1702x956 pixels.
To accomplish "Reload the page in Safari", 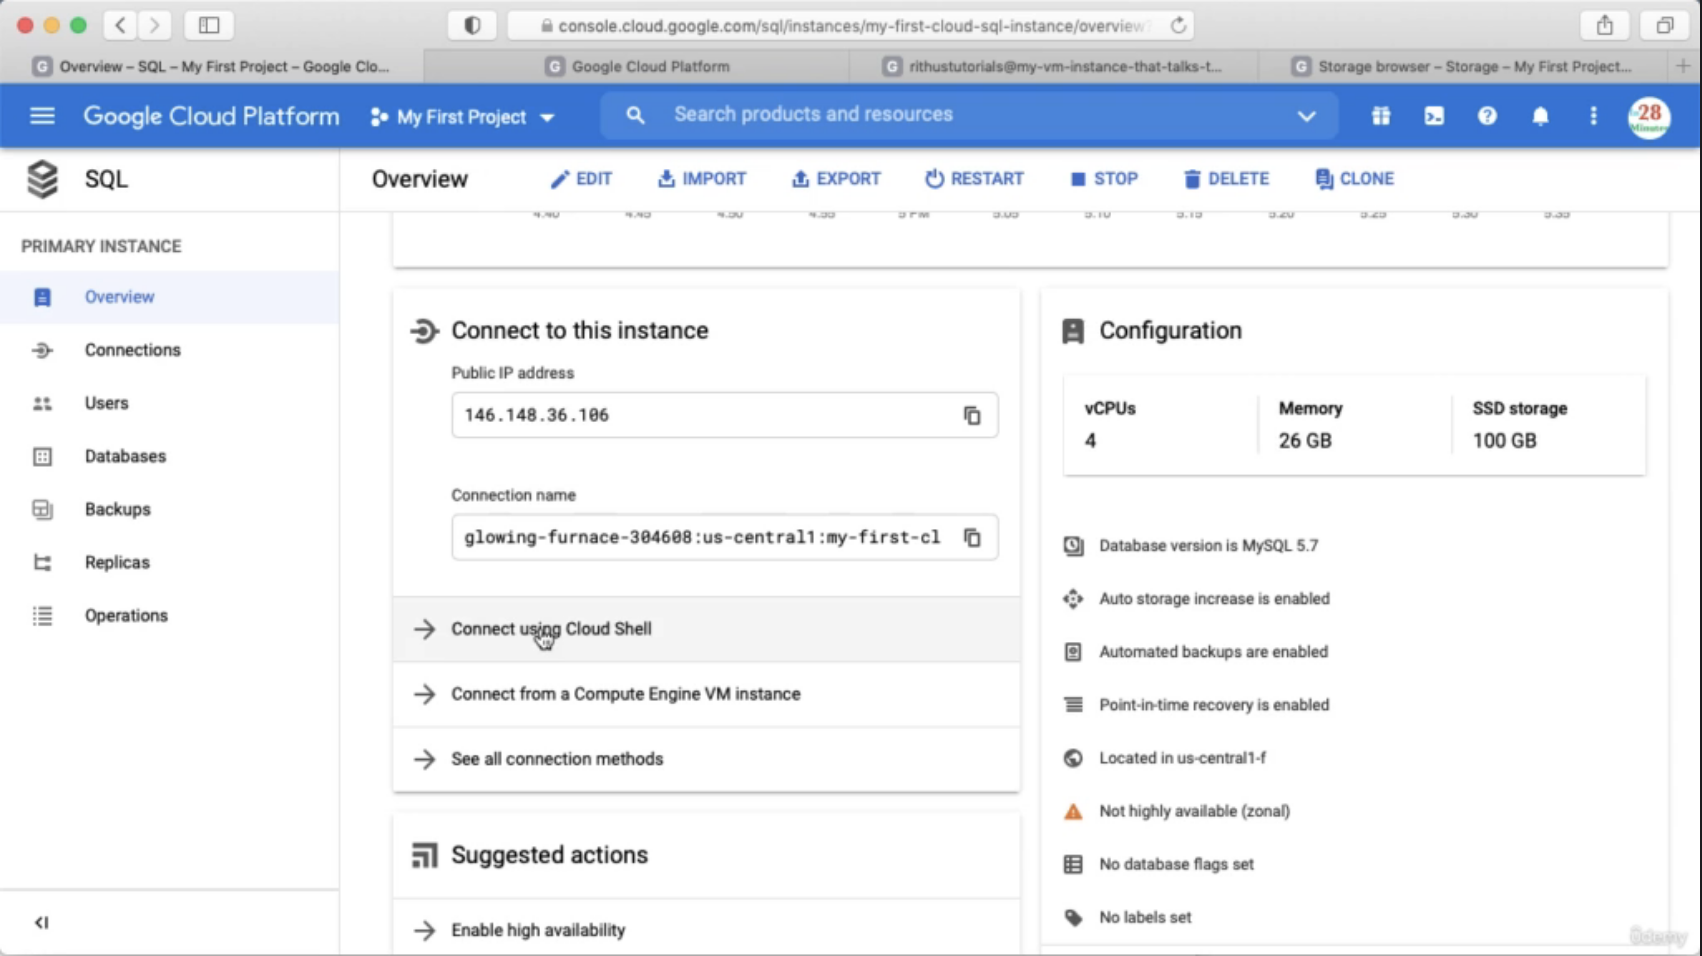I will 1179,26.
